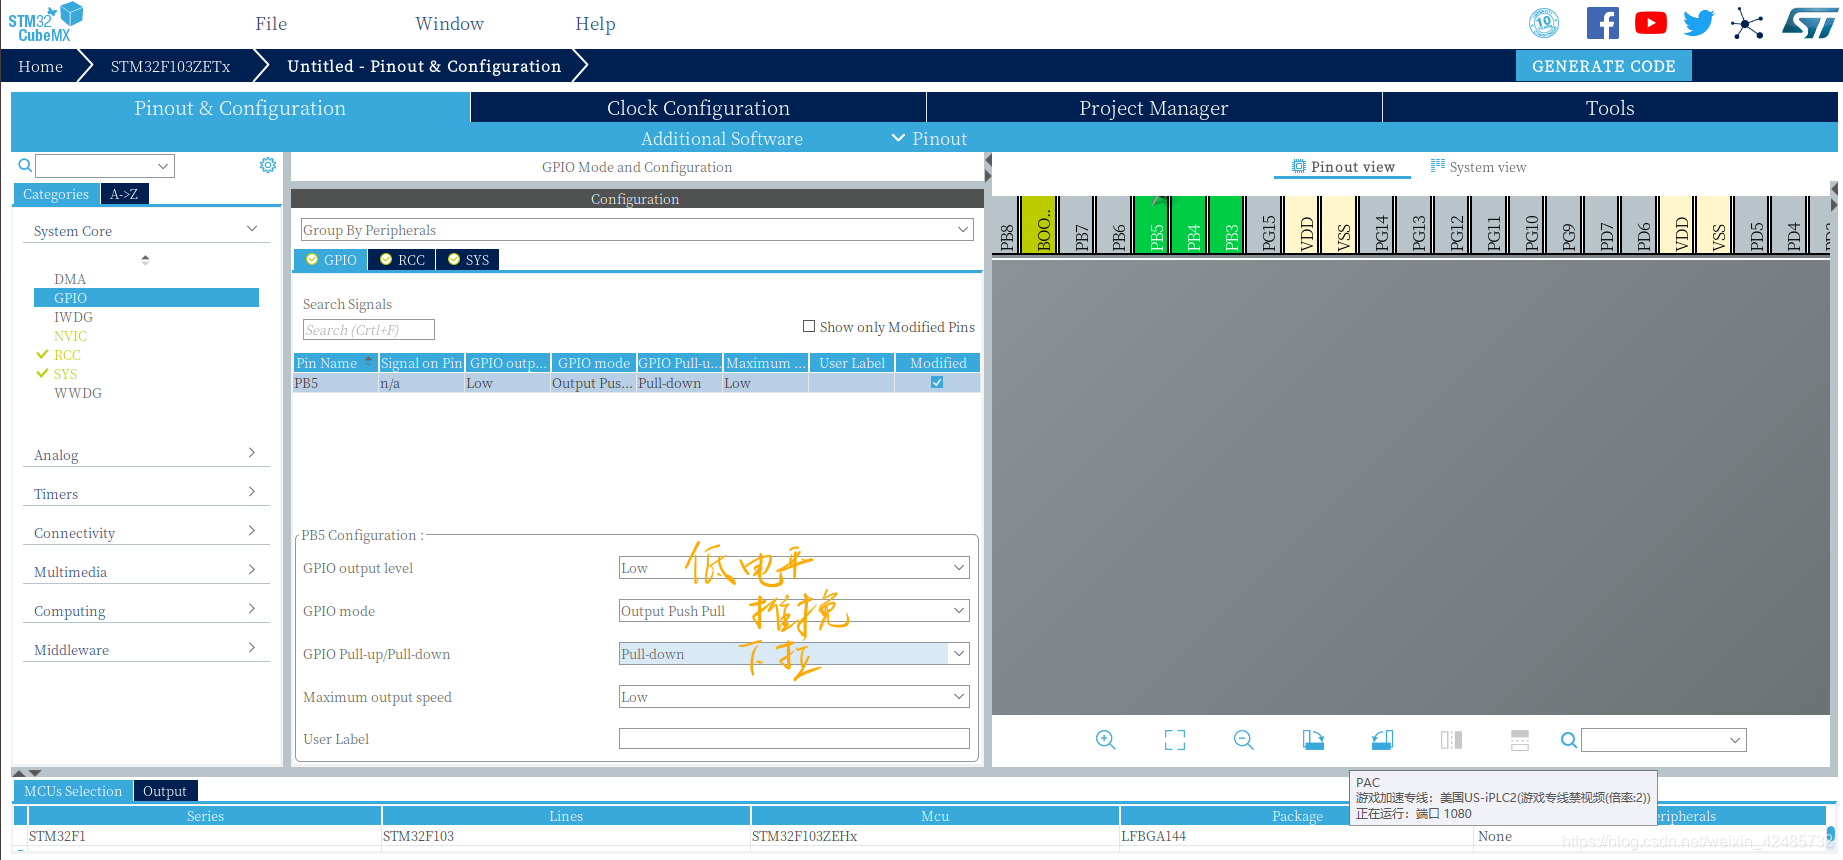1843x860 pixels.
Task: Switch to the A->Z tab
Action: (124, 194)
